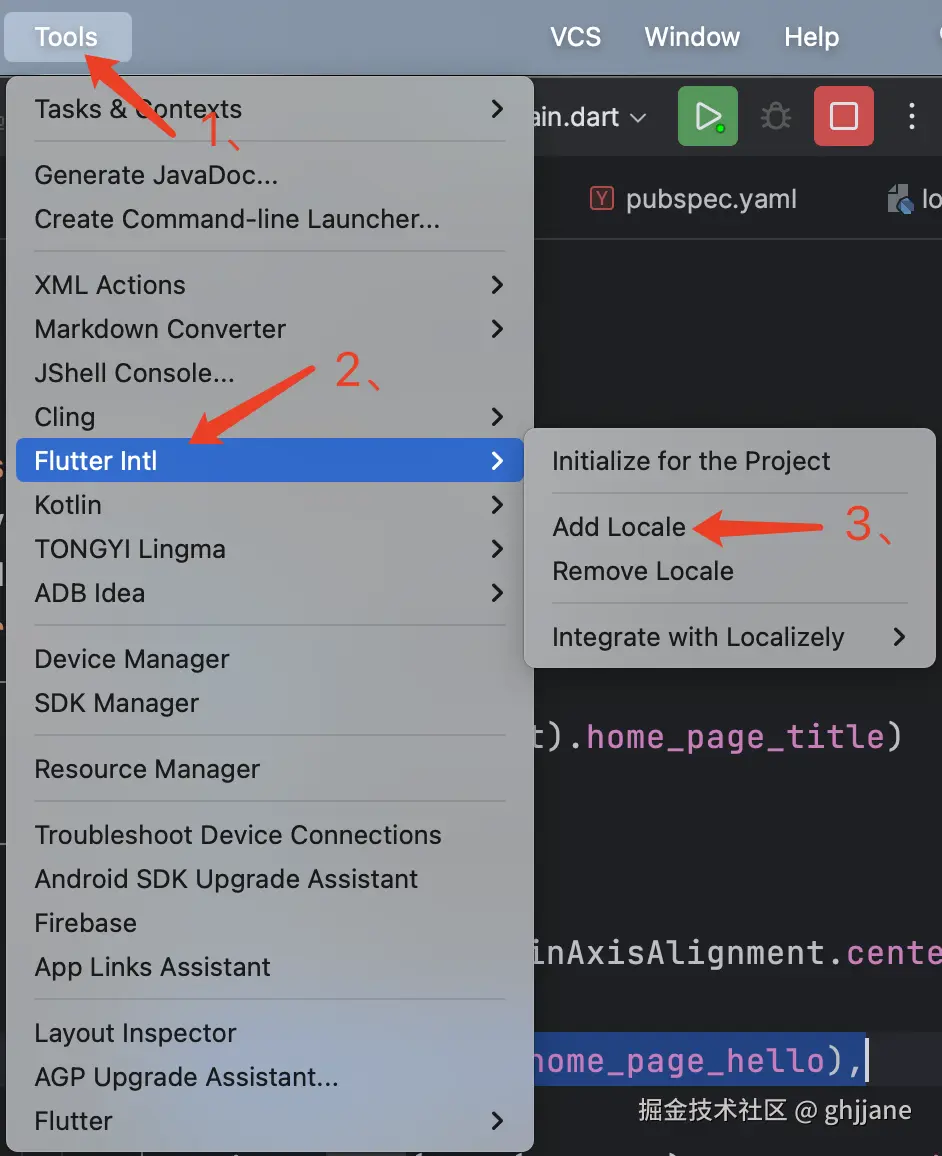Start debugging with the bug icon
Screen dimensions: 942x1156
tap(775, 117)
